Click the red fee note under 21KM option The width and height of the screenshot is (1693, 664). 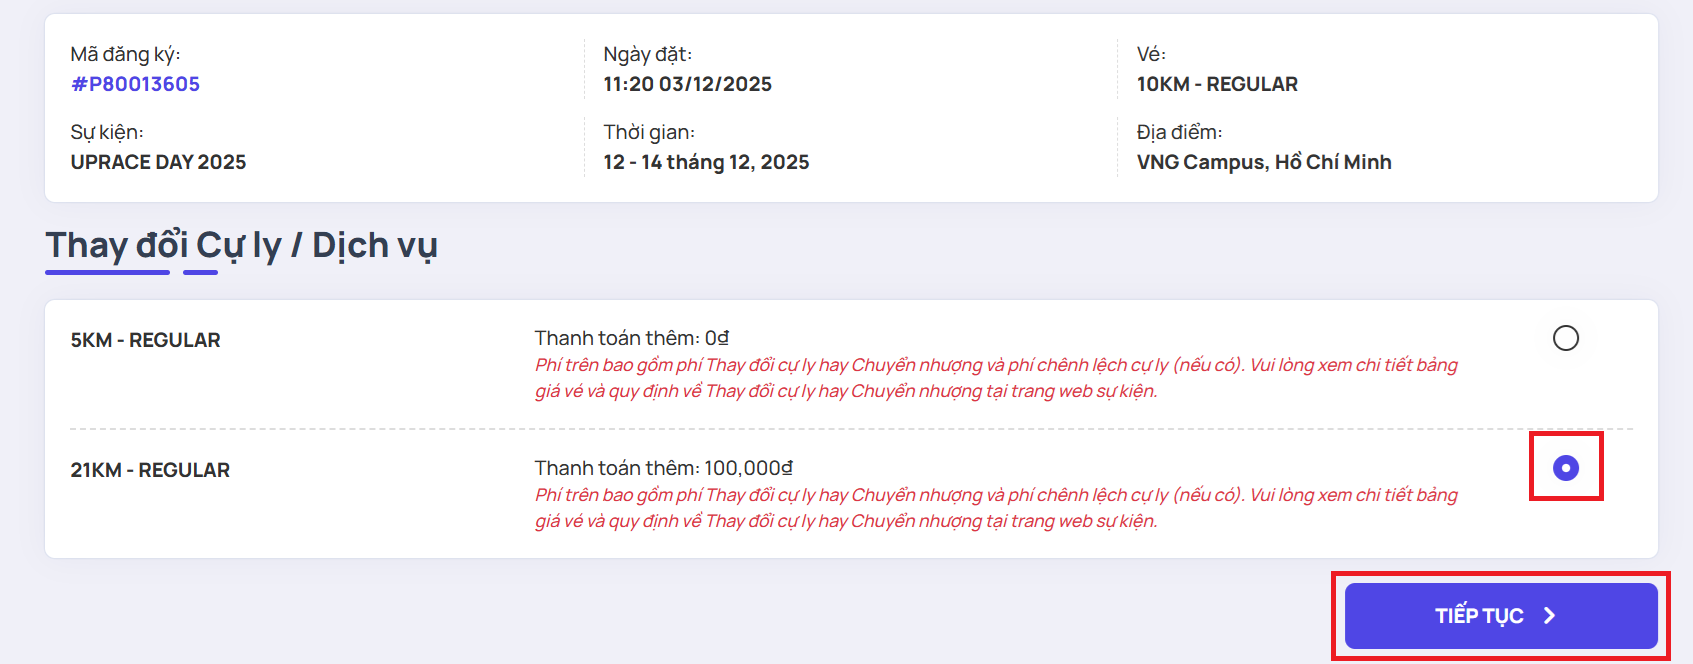click(x=995, y=508)
